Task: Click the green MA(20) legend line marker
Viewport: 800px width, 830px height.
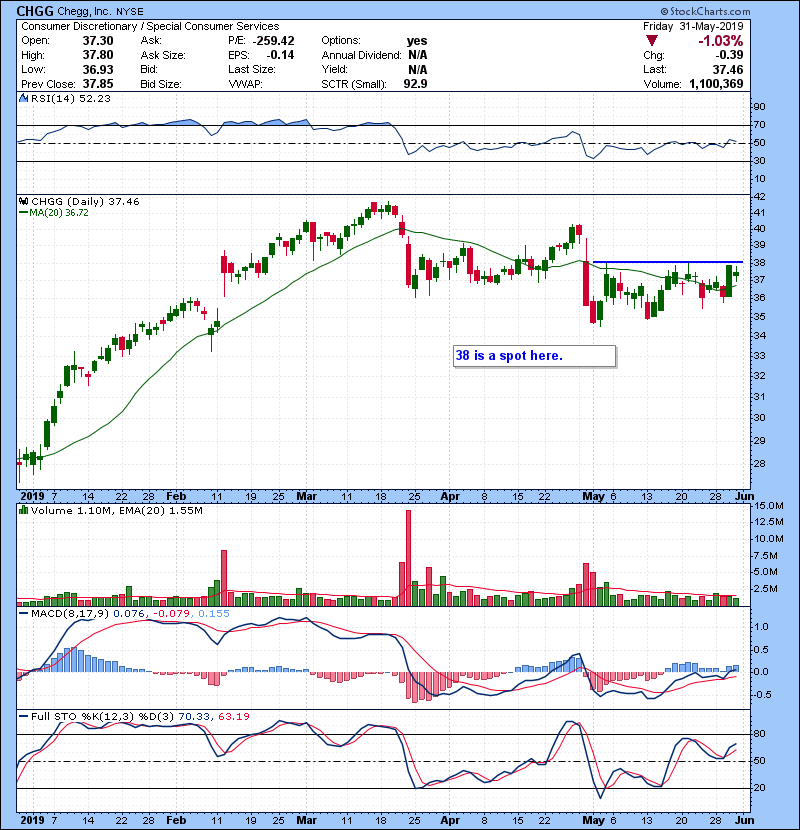Action: click(x=23, y=213)
